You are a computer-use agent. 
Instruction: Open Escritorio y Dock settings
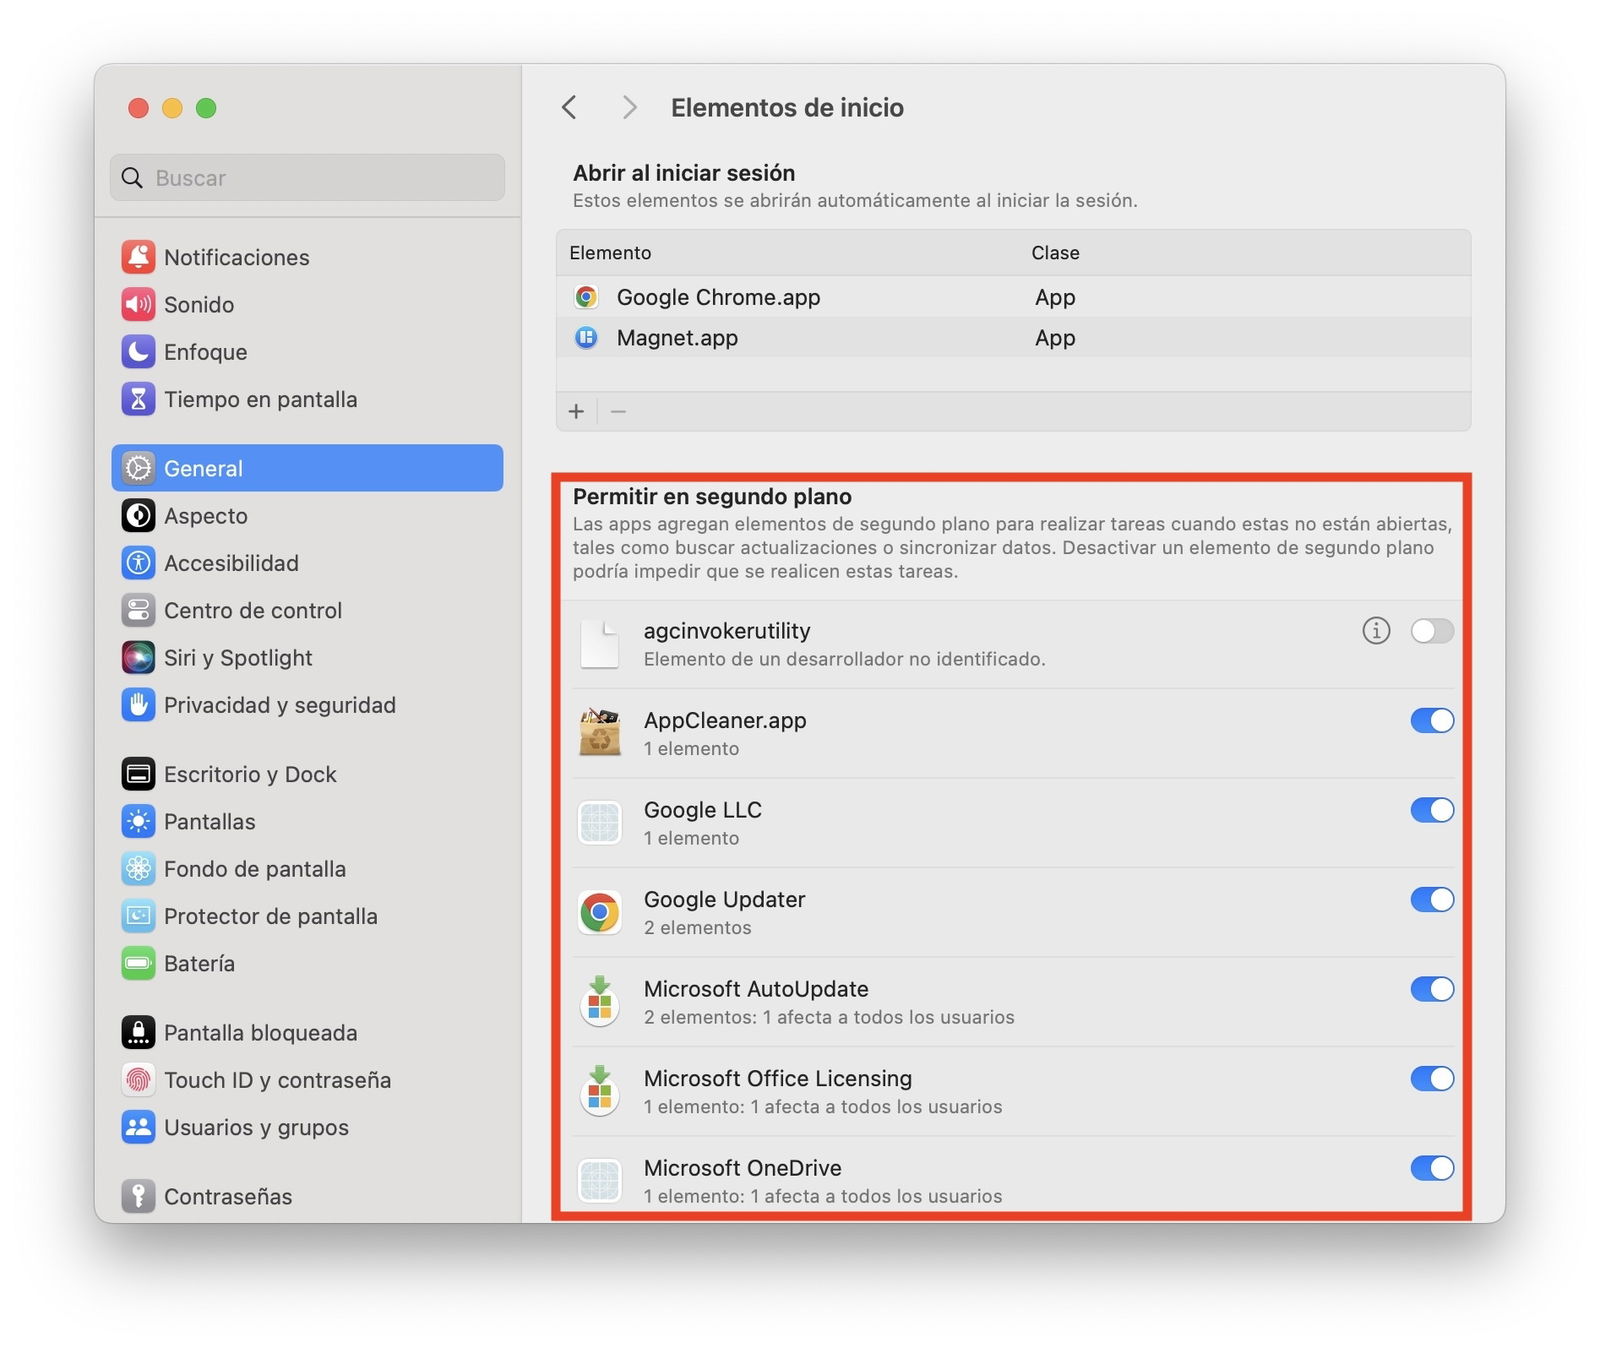307,774
